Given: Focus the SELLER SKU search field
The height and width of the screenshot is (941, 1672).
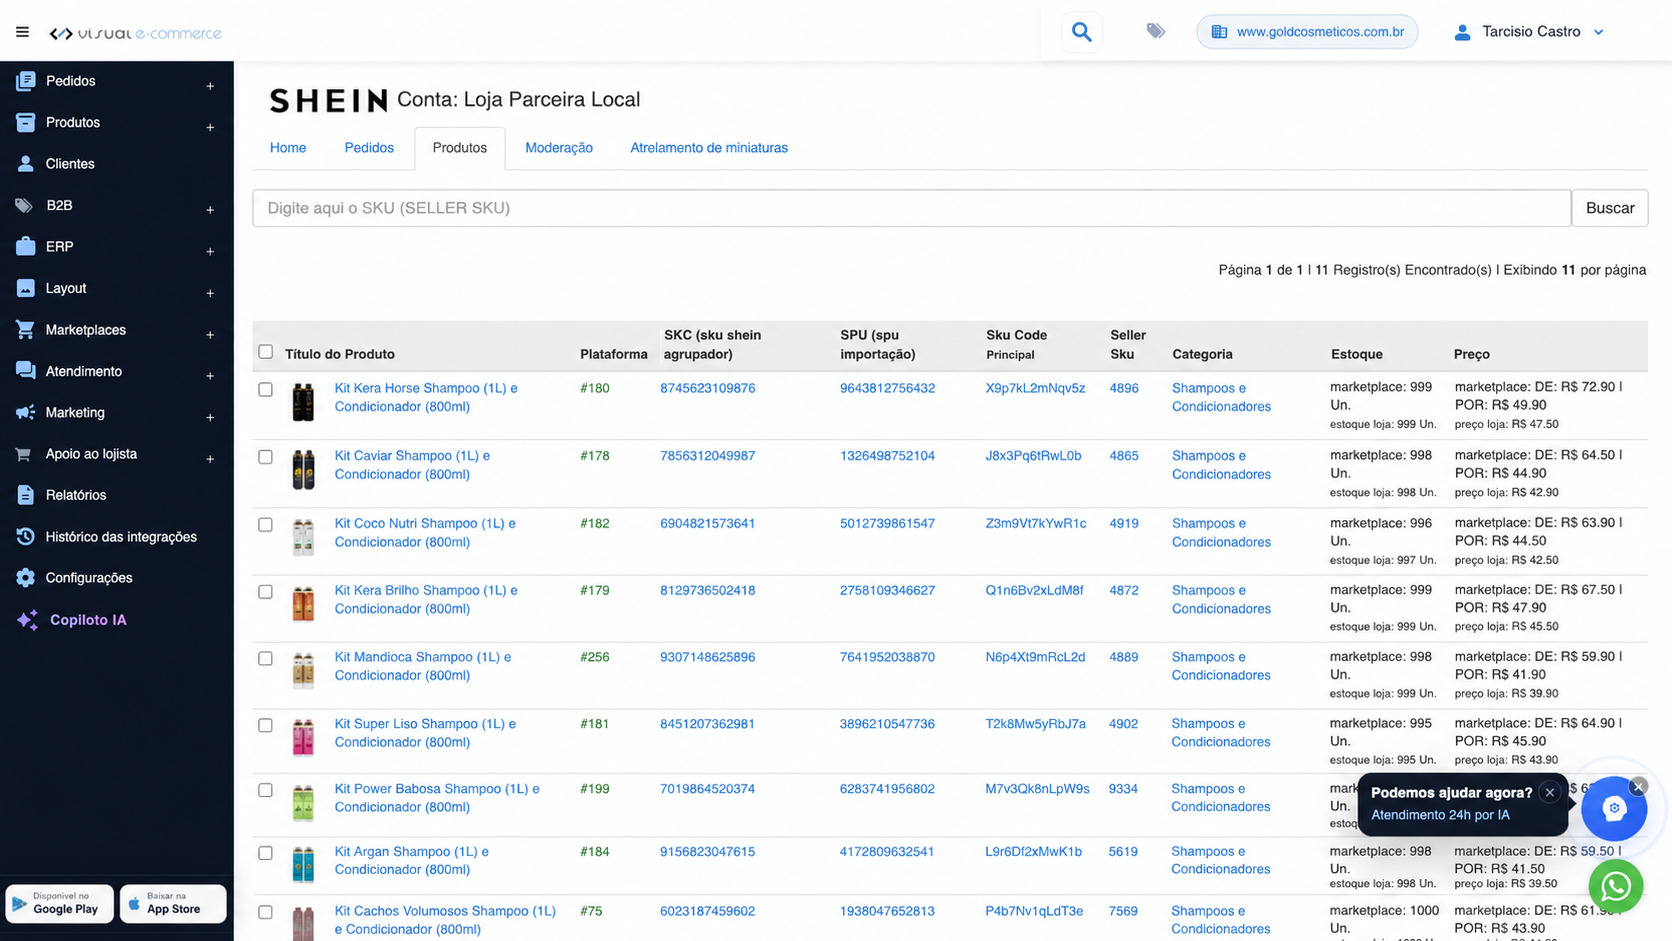Looking at the screenshot, I should point(912,208).
